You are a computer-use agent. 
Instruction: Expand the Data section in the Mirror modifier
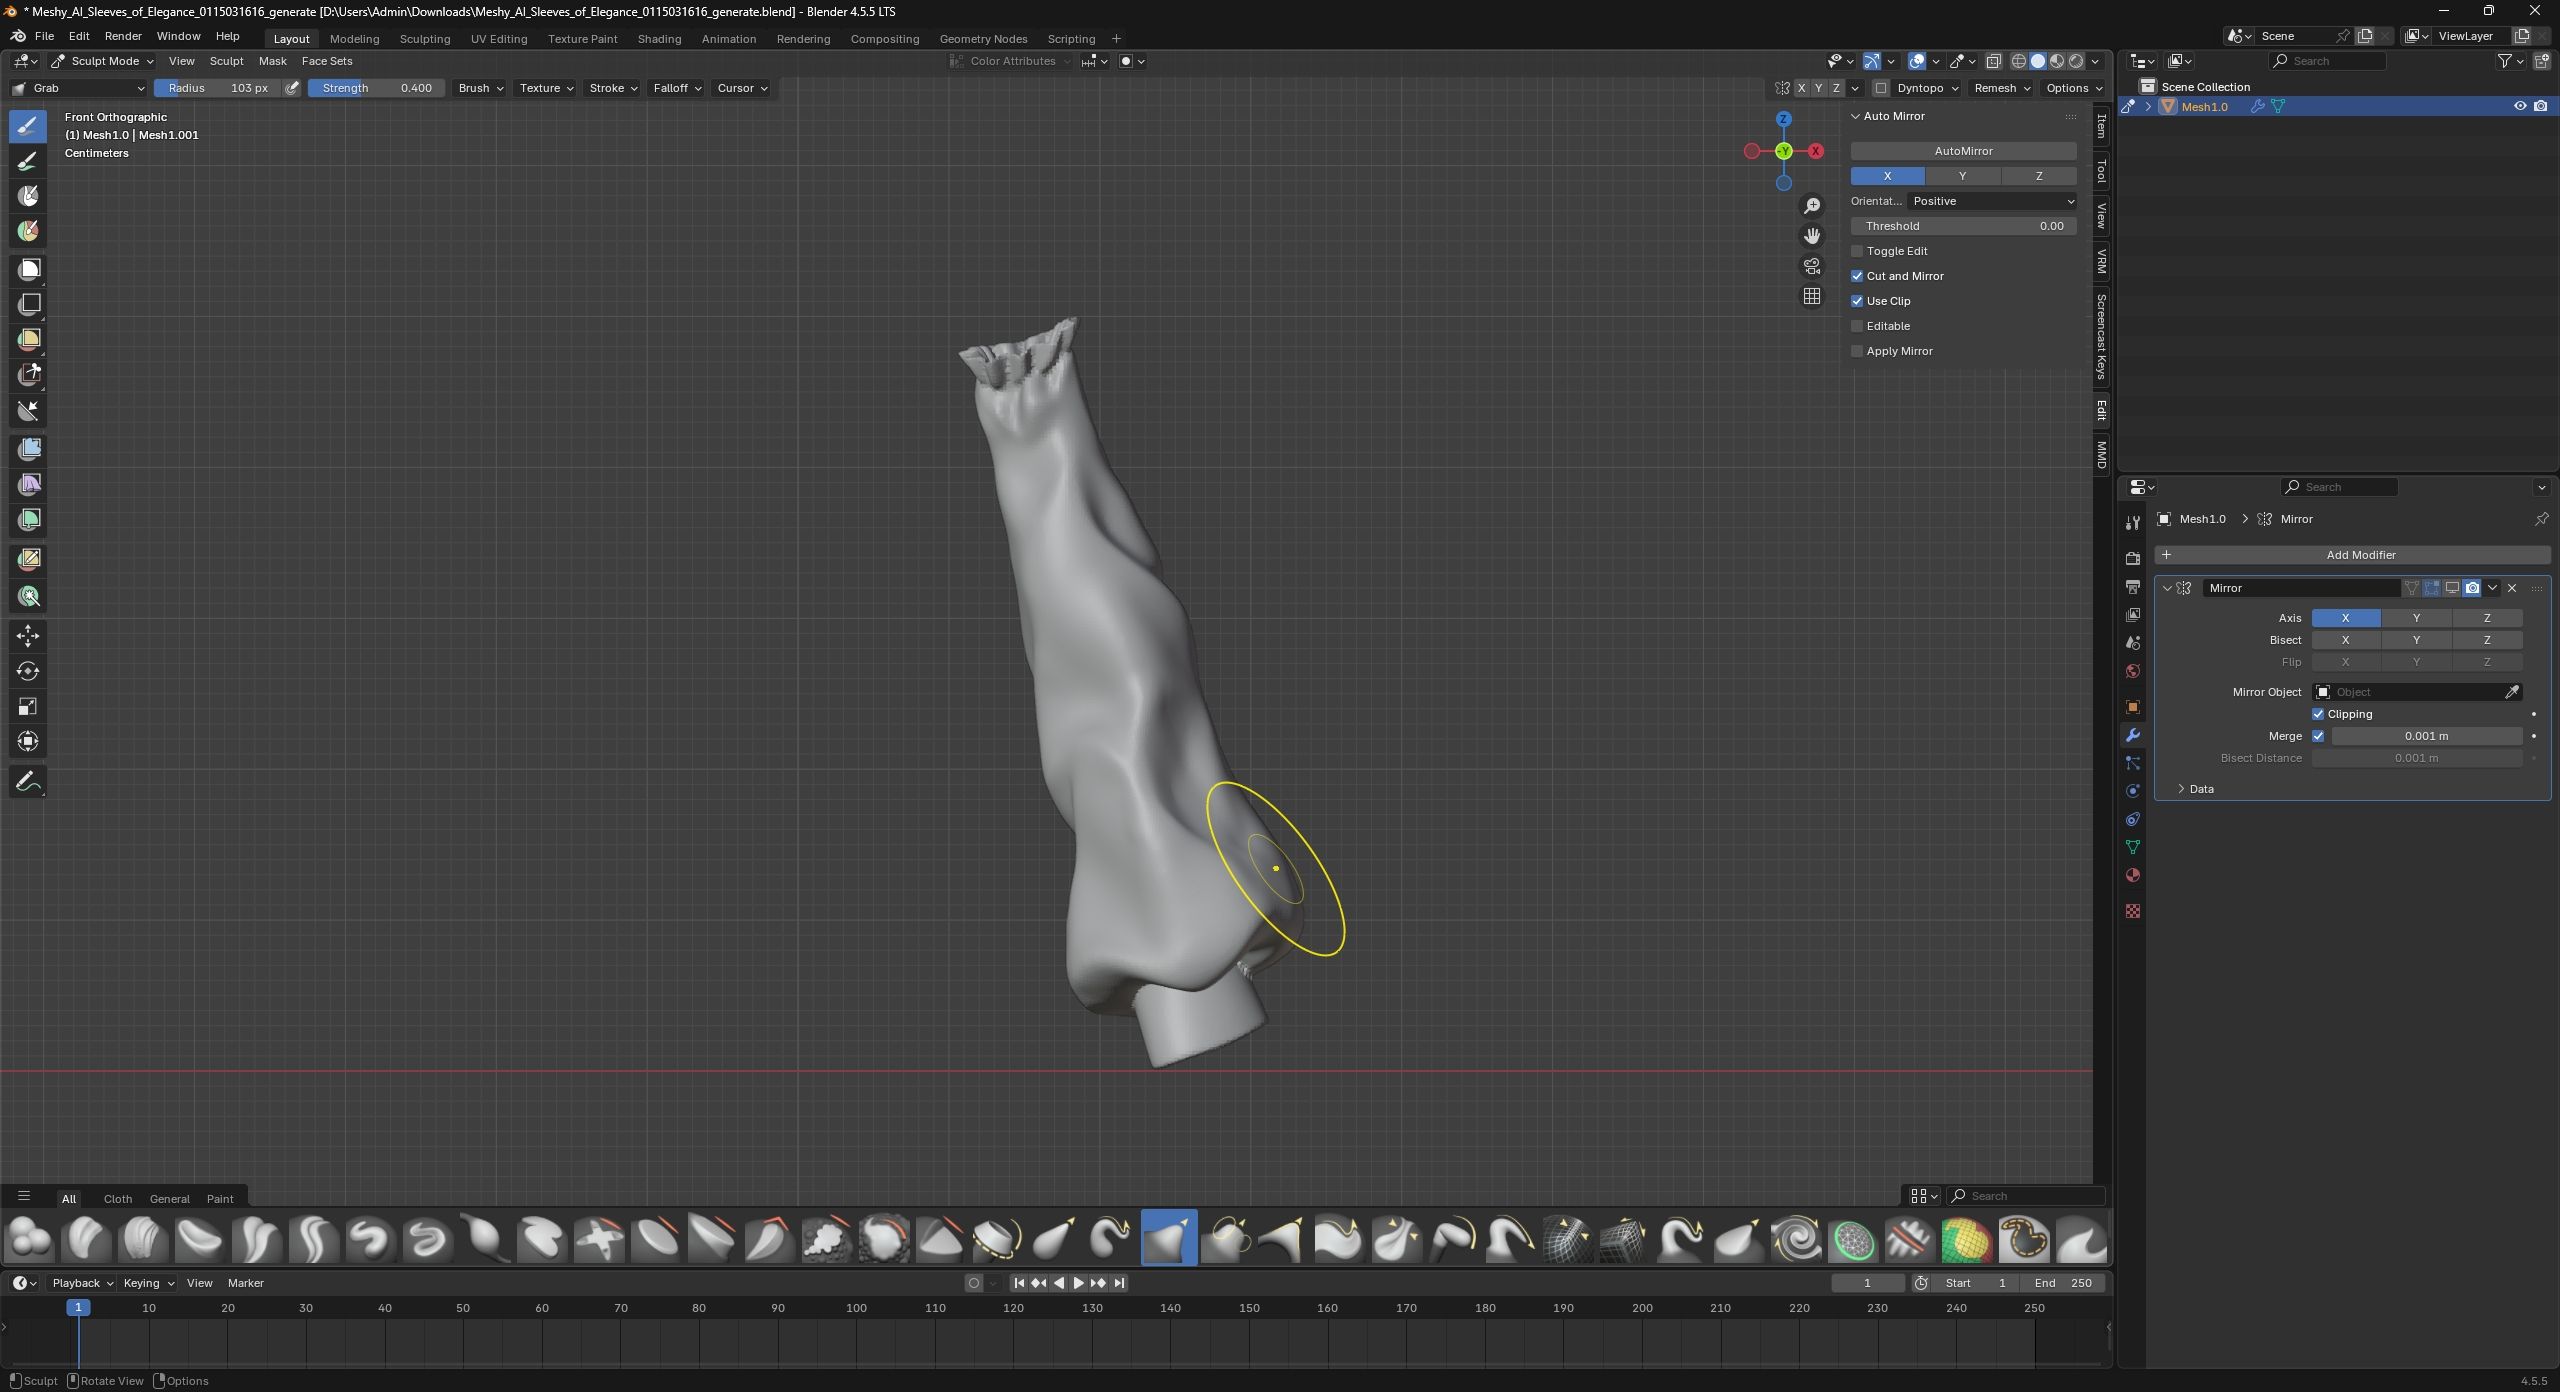coord(2195,789)
